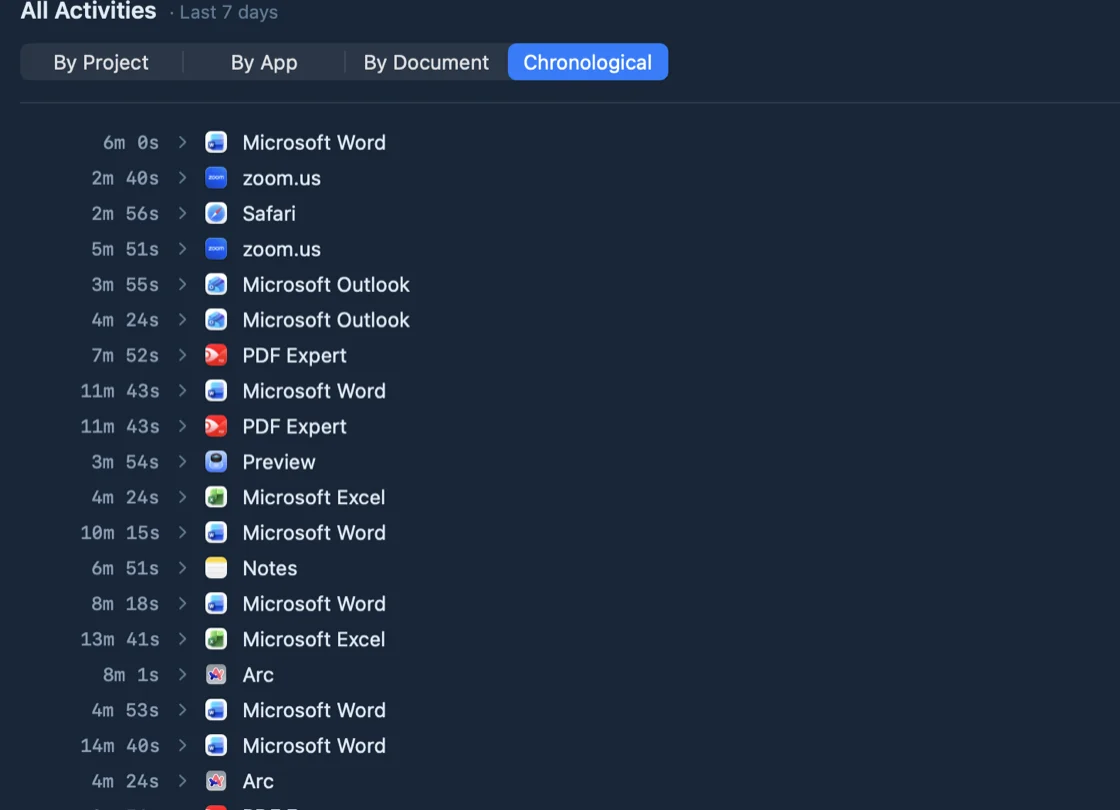
Task: Switch to the By Project tab
Action: coord(101,62)
